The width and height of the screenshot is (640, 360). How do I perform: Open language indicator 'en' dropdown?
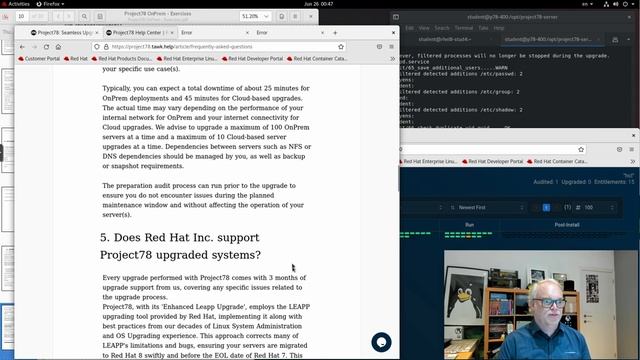click(587, 4)
